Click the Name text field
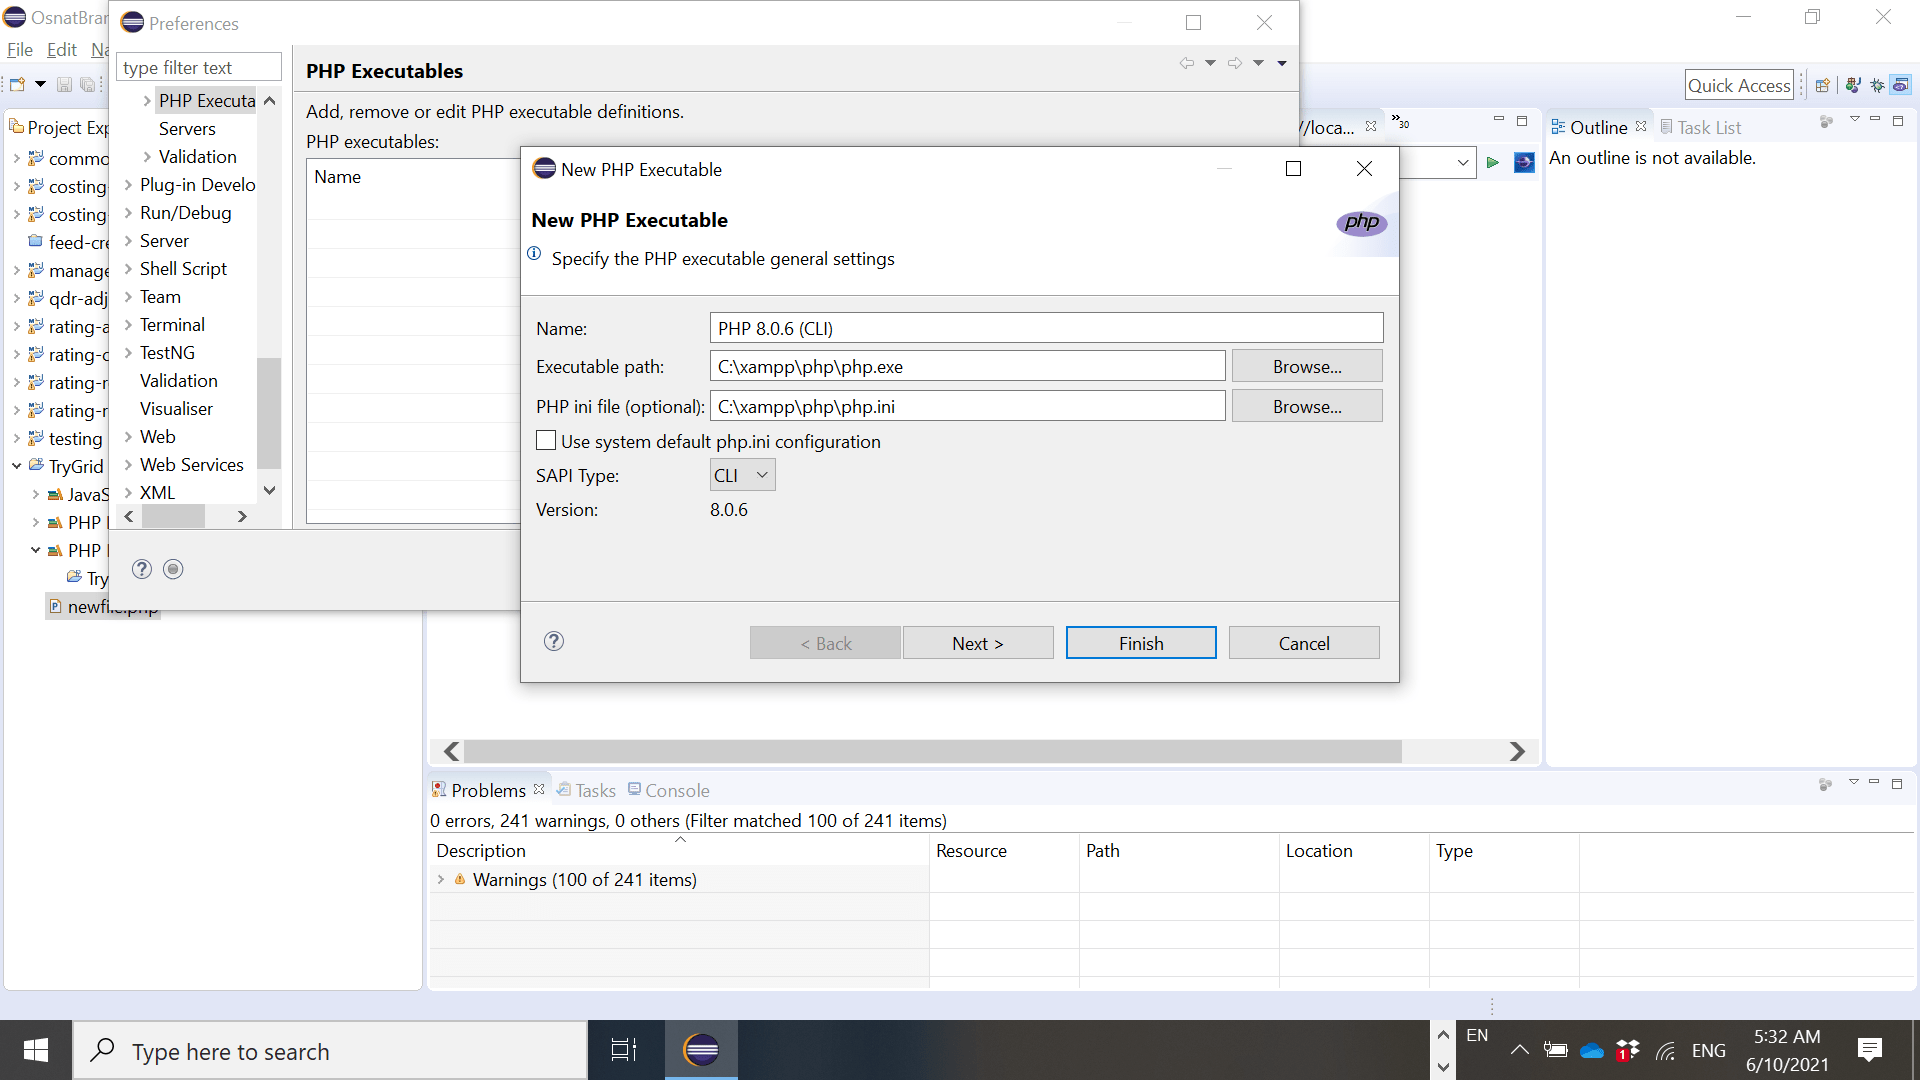Image resolution: width=1920 pixels, height=1080 pixels. click(1046, 328)
